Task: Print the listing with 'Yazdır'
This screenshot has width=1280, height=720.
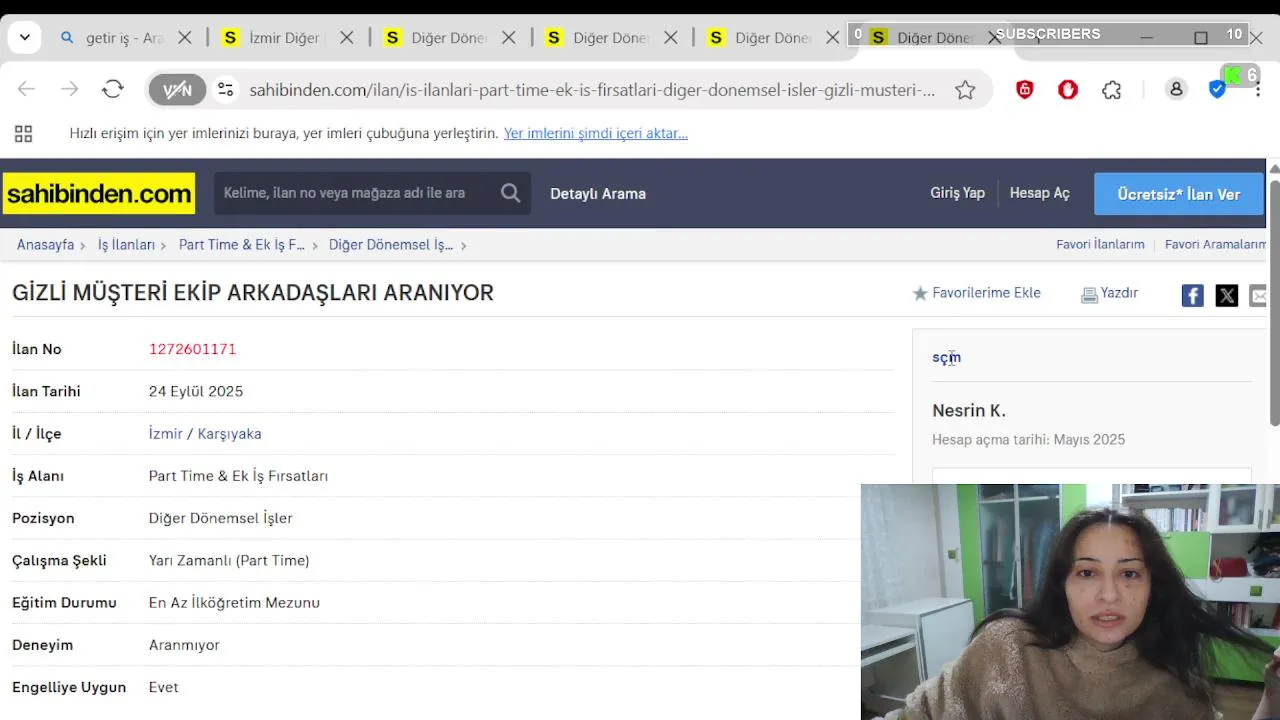Action: coord(1110,293)
